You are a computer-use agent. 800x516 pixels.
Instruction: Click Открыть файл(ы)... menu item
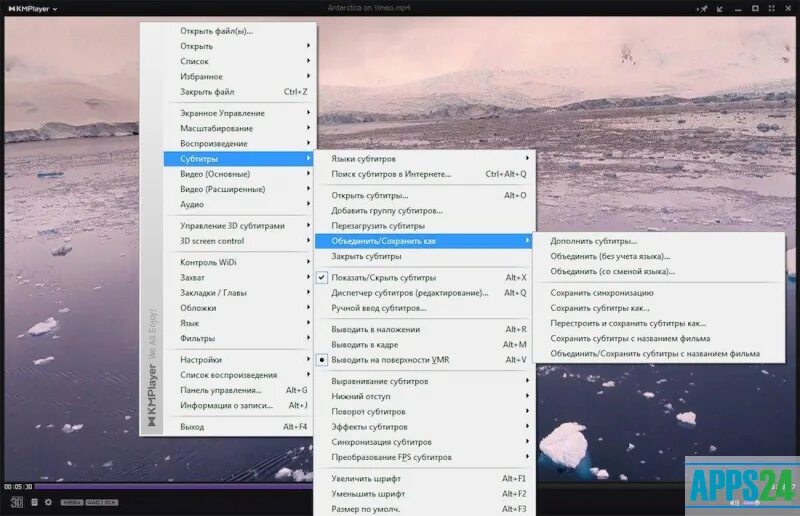pyautogui.click(x=239, y=31)
